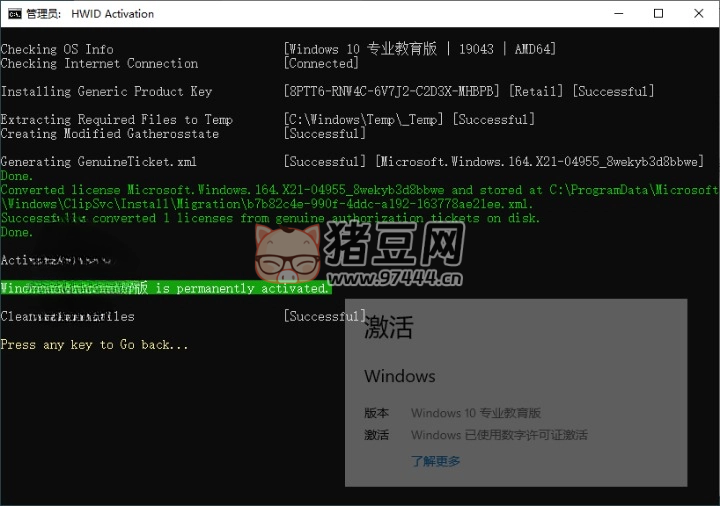Select the Windows heading in activation panel
The image size is (720, 506).
tap(399, 377)
